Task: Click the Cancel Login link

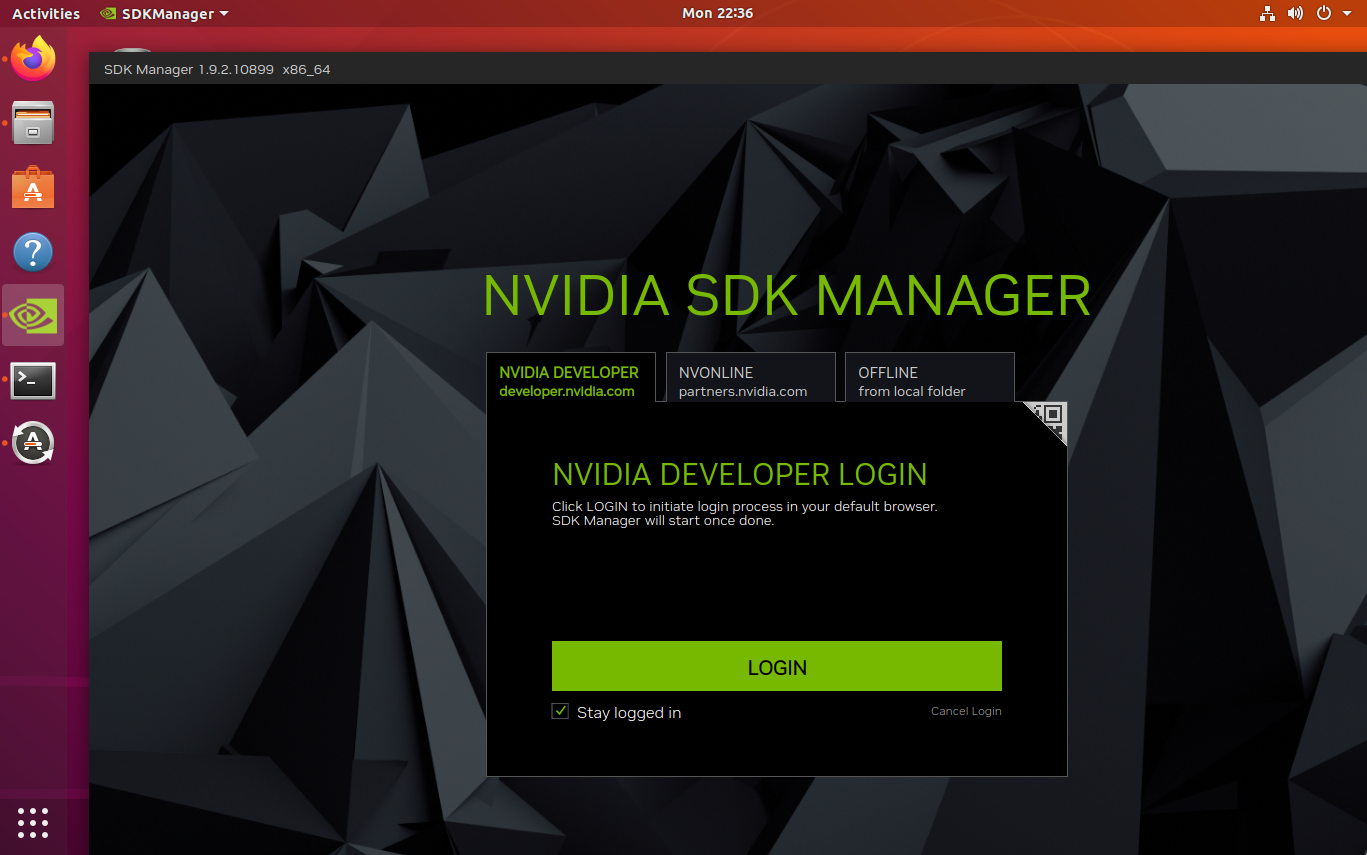Action: click(966, 711)
